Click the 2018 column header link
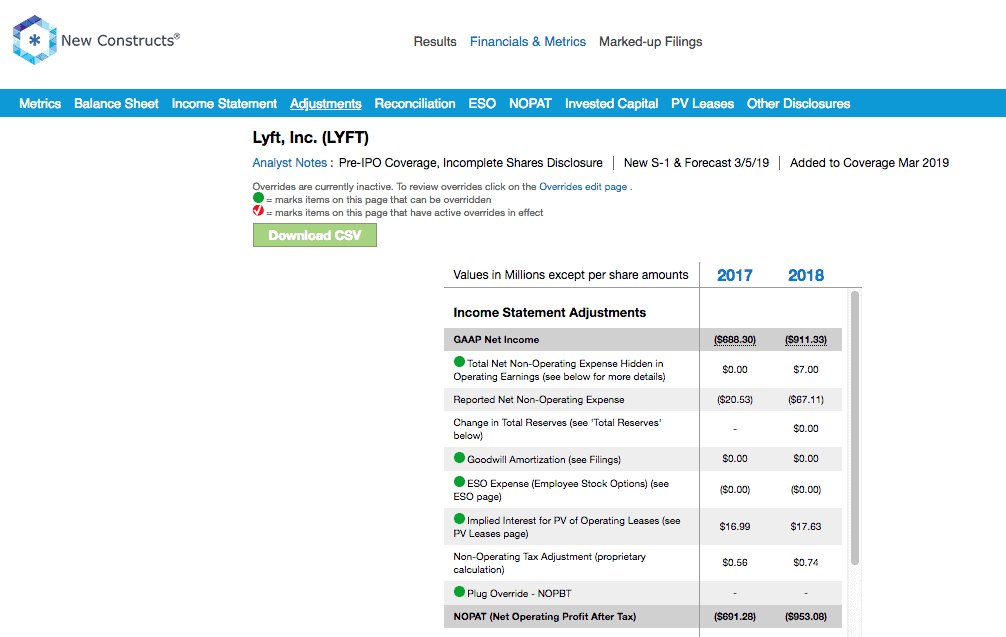 coord(806,275)
